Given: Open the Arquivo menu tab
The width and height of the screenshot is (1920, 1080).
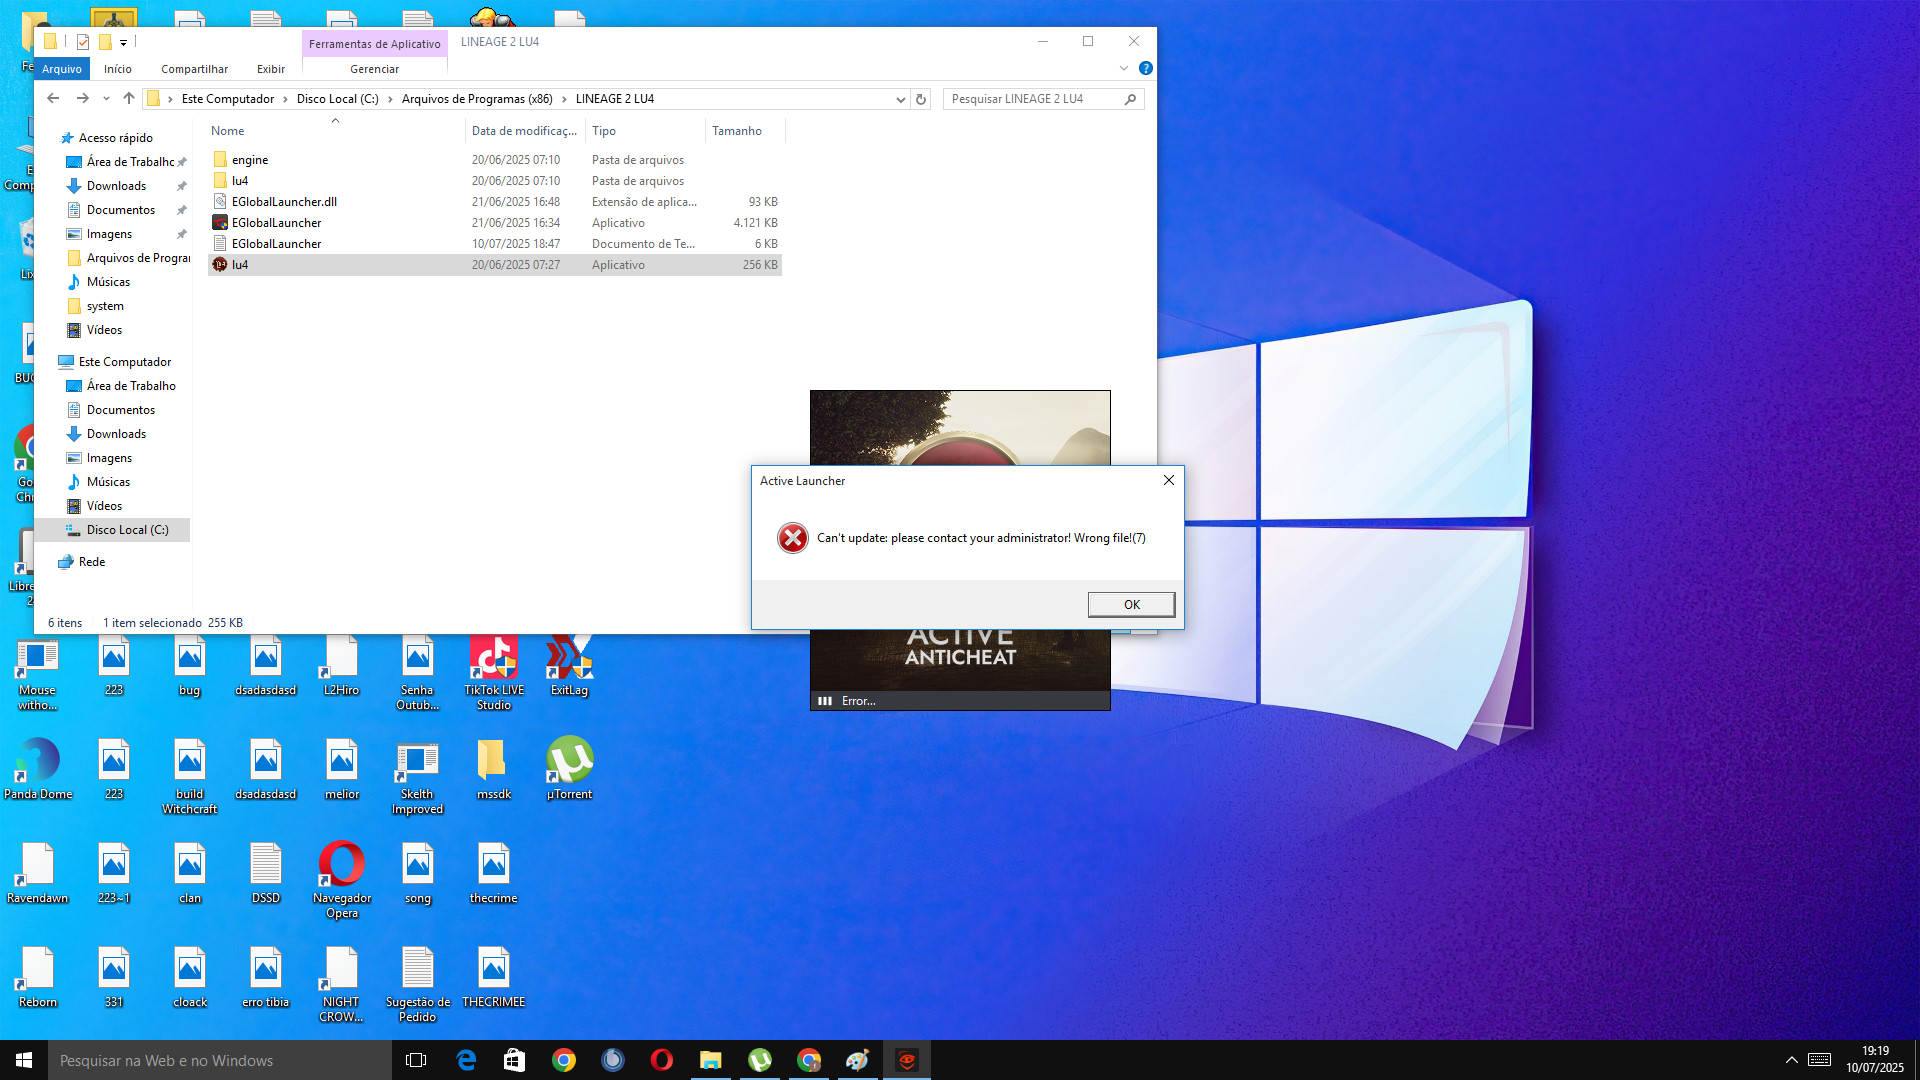Looking at the screenshot, I should 62,69.
